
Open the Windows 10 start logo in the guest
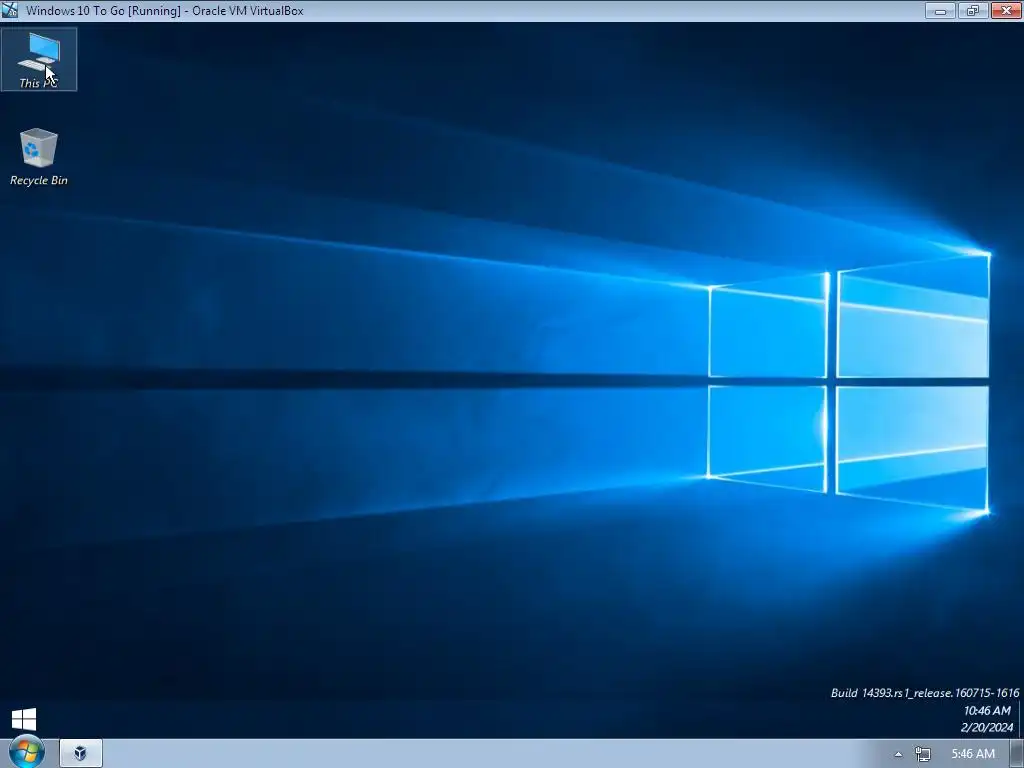[x=24, y=719]
